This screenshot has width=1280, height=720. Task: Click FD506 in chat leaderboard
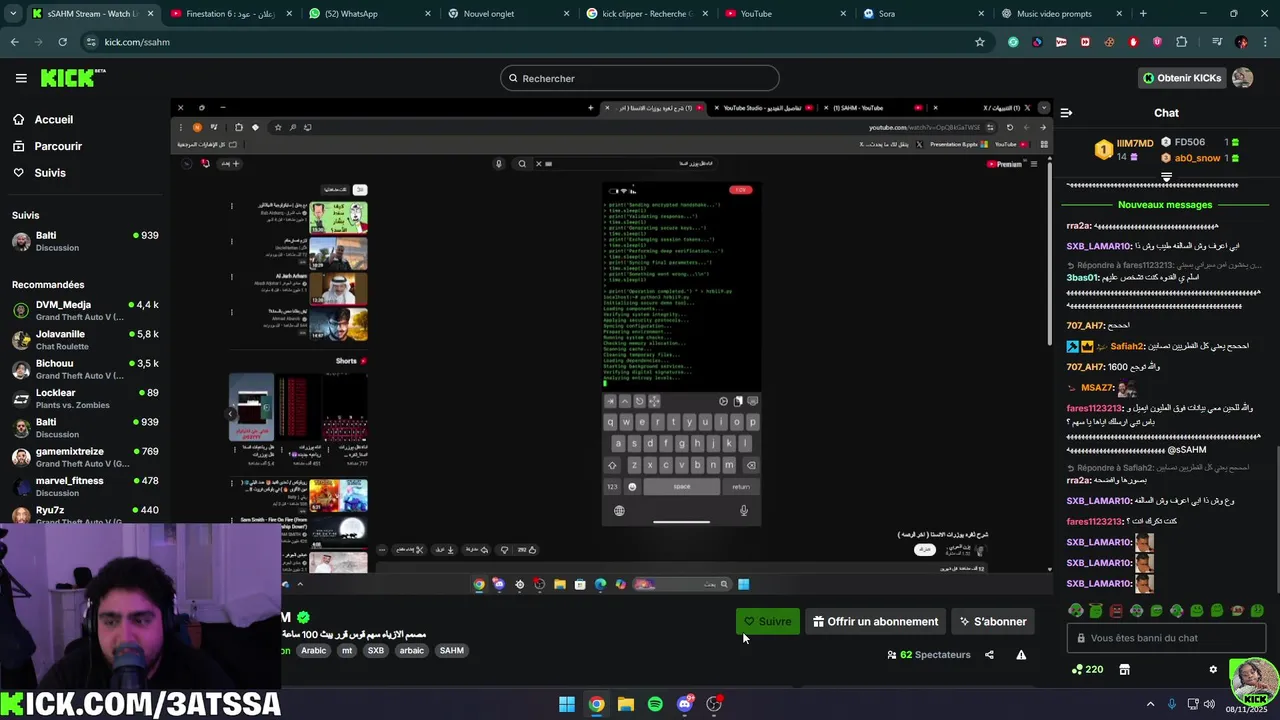click(x=1190, y=143)
